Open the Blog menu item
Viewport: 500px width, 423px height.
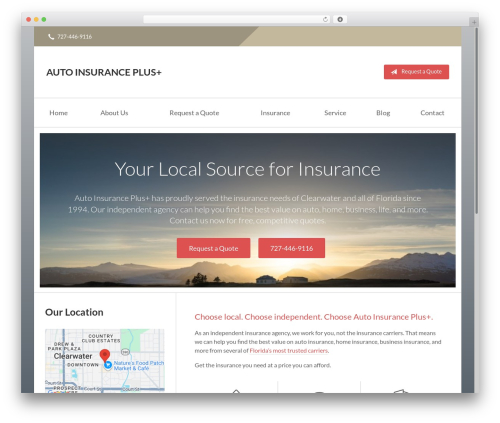tap(383, 113)
